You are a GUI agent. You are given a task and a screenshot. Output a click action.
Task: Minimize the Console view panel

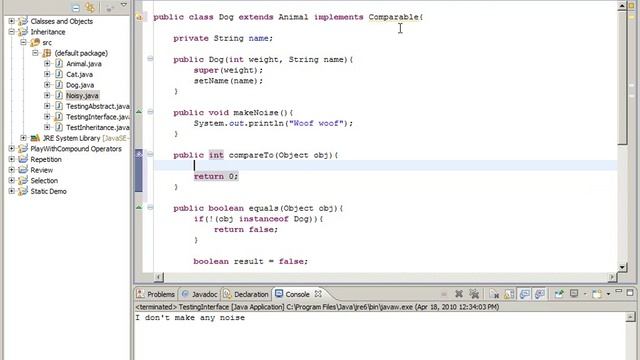pyautogui.click(x=619, y=291)
